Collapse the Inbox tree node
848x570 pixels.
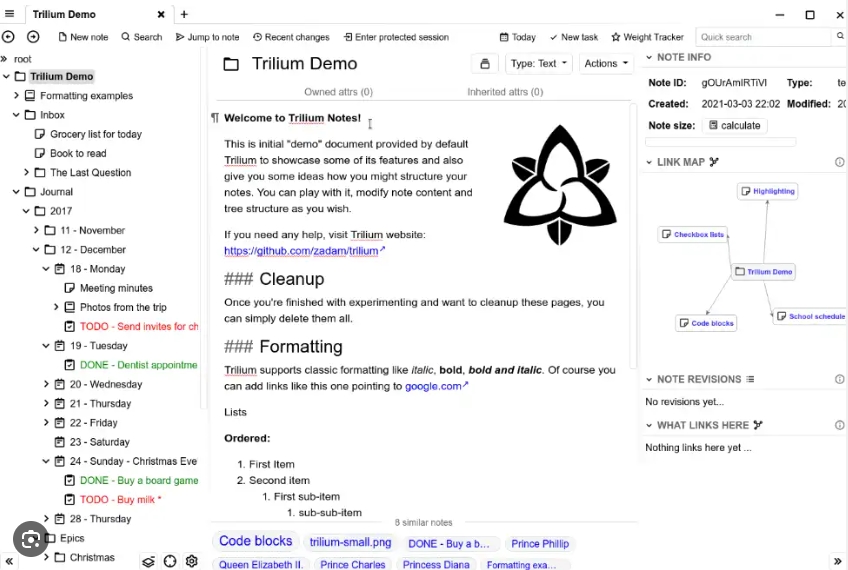tap(16, 115)
